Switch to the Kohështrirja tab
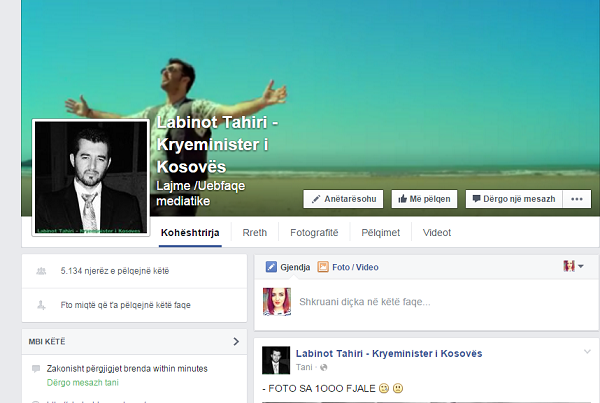The width and height of the screenshot is (600, 403). coord(190,233)
